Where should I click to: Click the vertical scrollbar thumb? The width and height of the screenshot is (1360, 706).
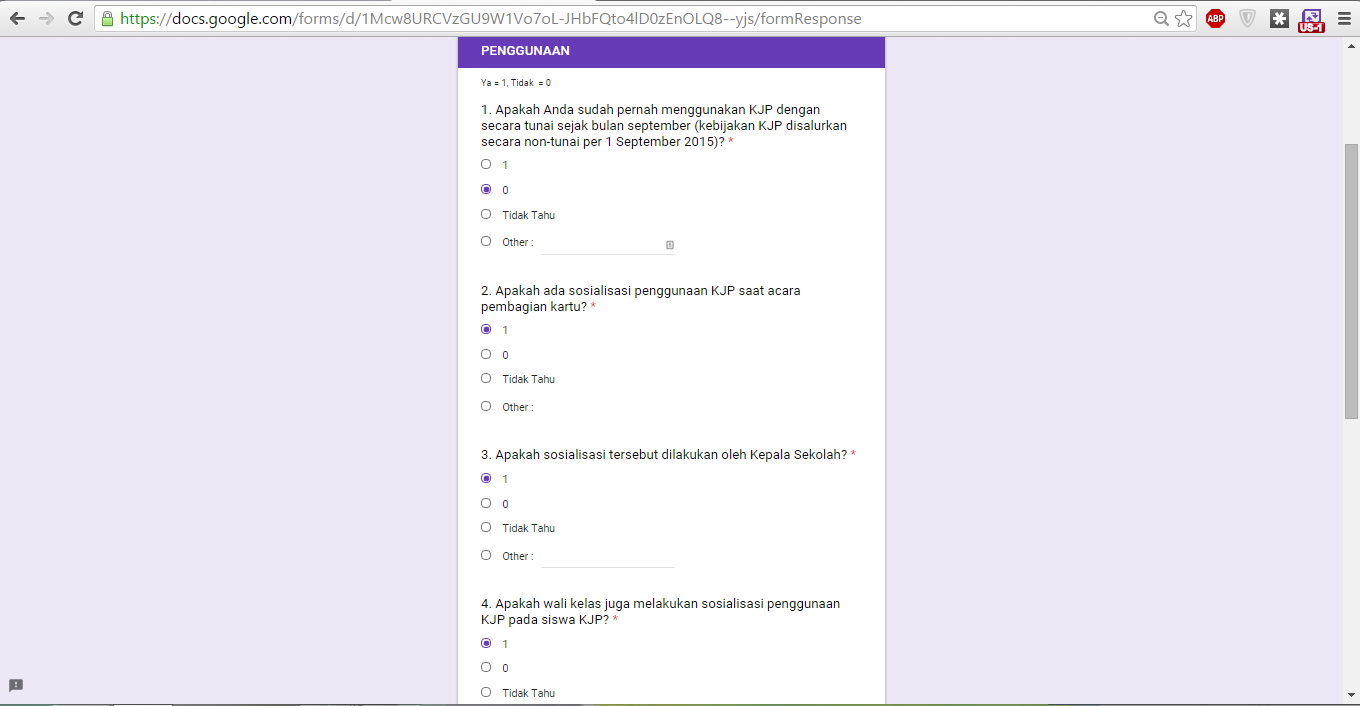coord(1351,281)
